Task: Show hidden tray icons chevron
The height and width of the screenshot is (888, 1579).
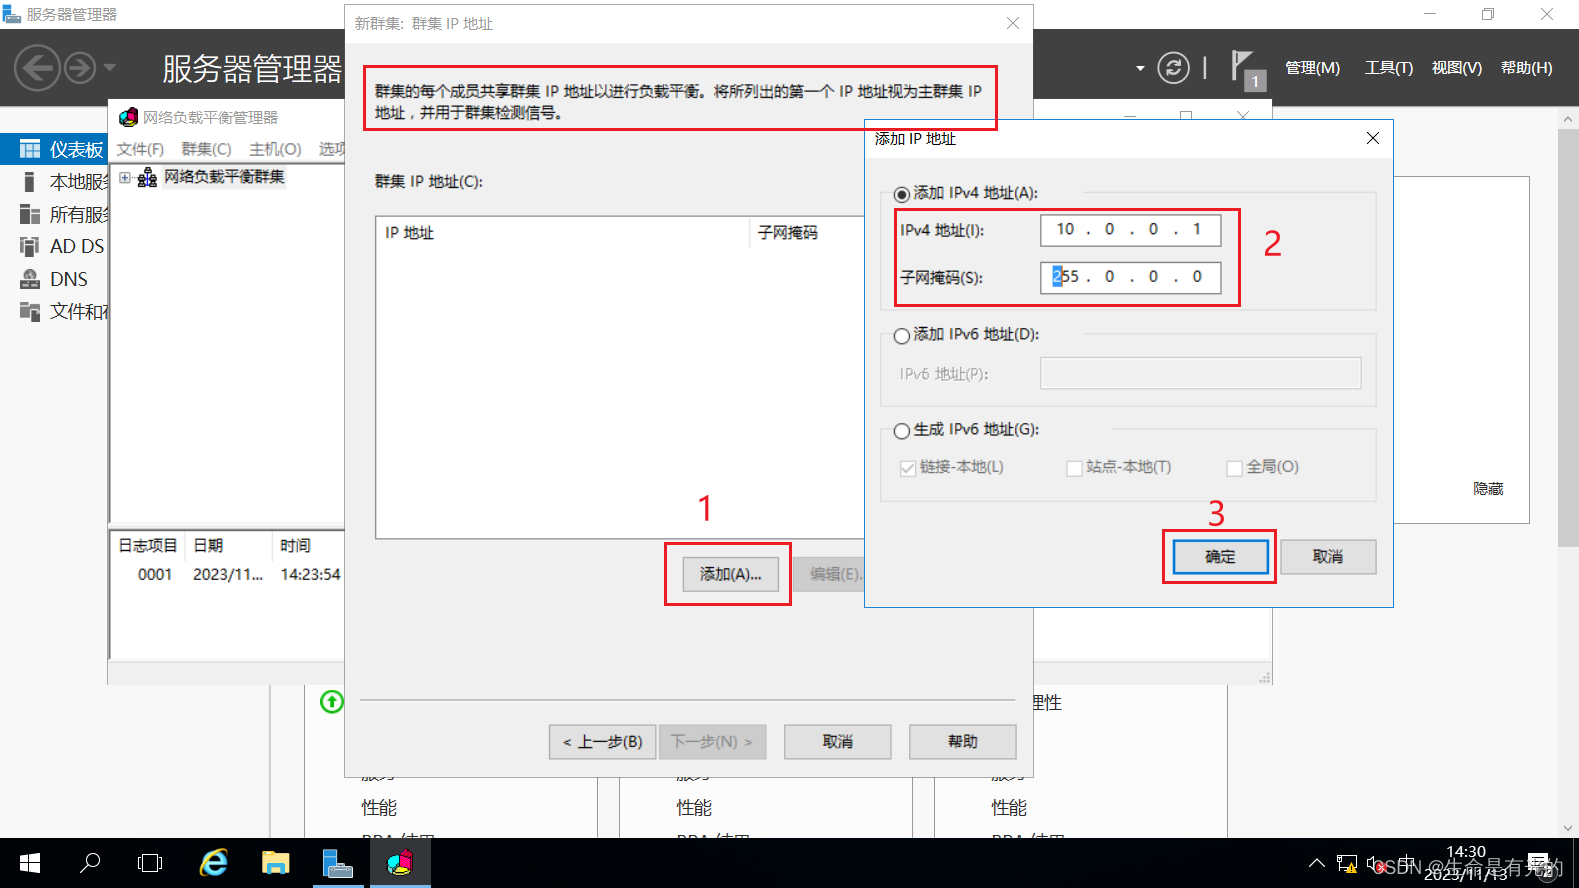Action: pyautogui.click(x=1316, y=863)
